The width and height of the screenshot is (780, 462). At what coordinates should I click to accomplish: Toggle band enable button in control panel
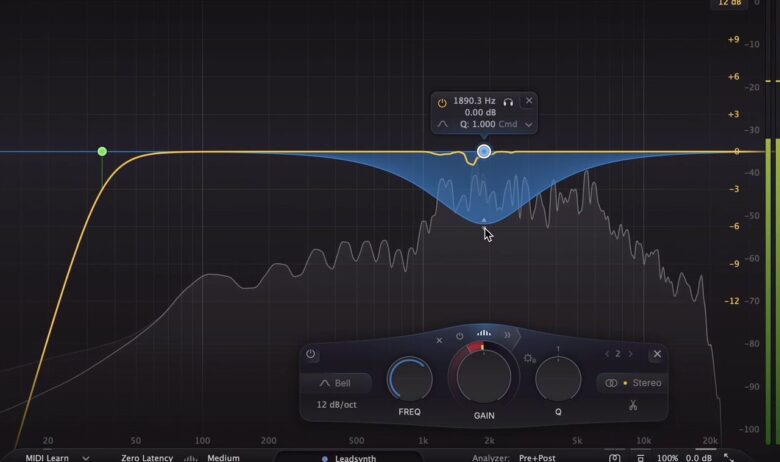311,354
